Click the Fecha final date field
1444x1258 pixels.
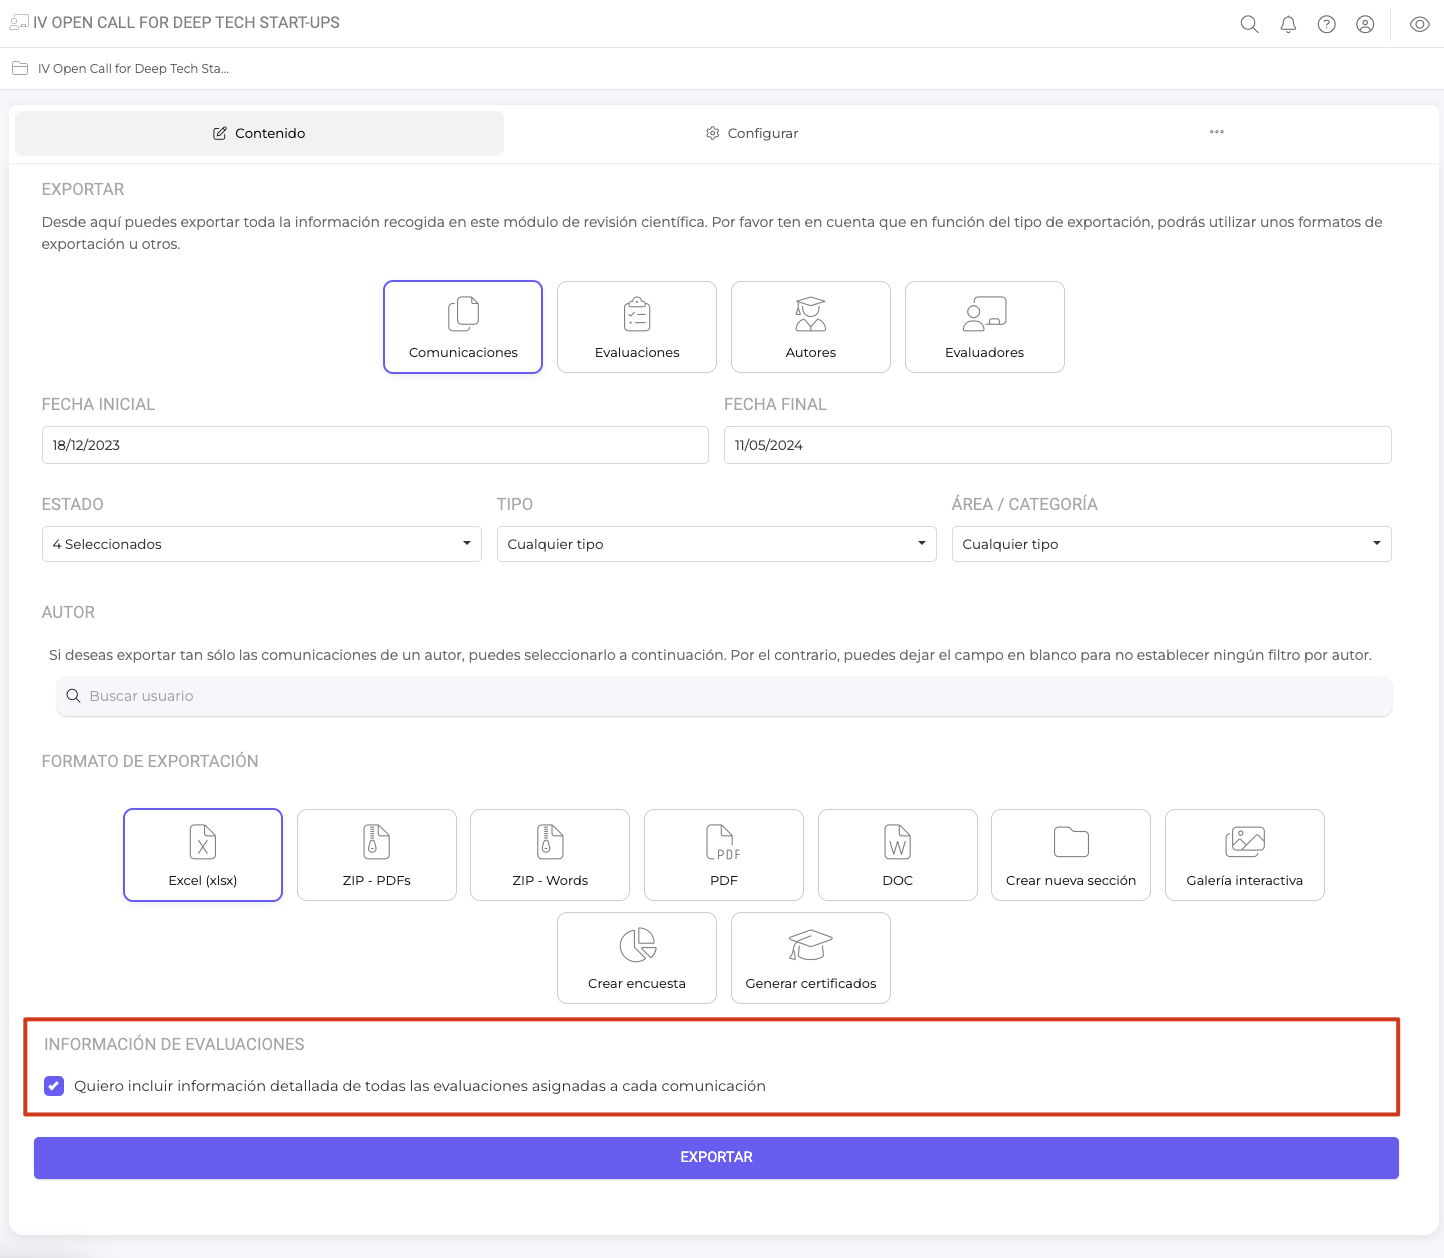click(1058, 445)
